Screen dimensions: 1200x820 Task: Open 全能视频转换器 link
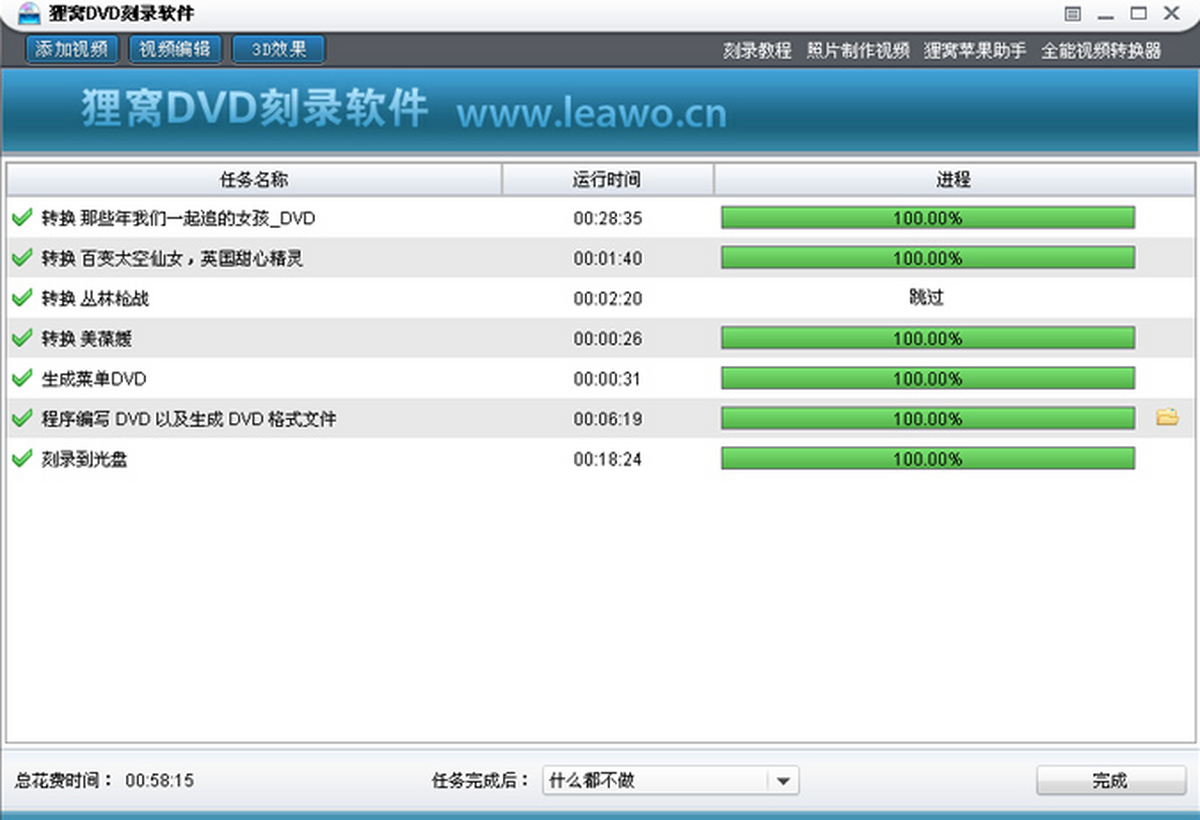coord(1101,51)
